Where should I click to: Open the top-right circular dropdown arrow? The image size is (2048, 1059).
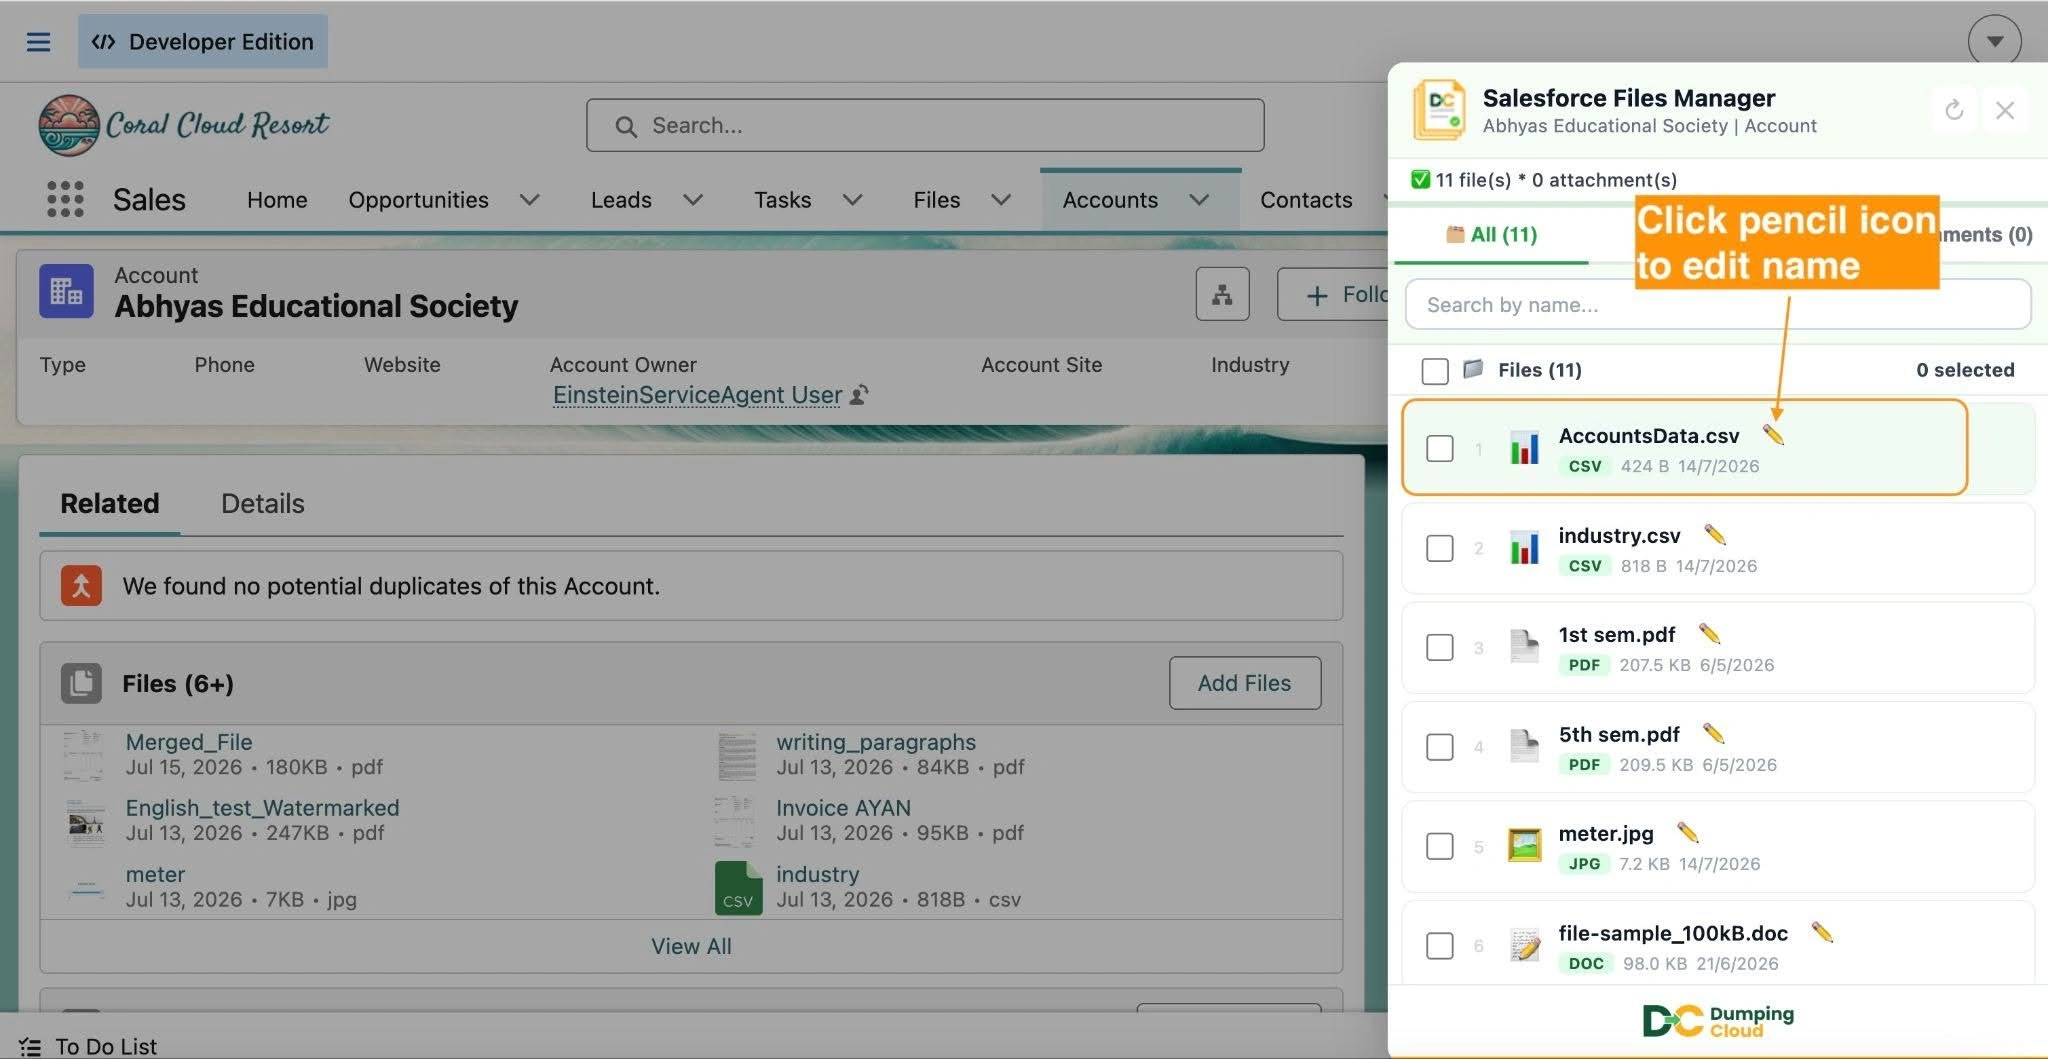pos(1994,42)
